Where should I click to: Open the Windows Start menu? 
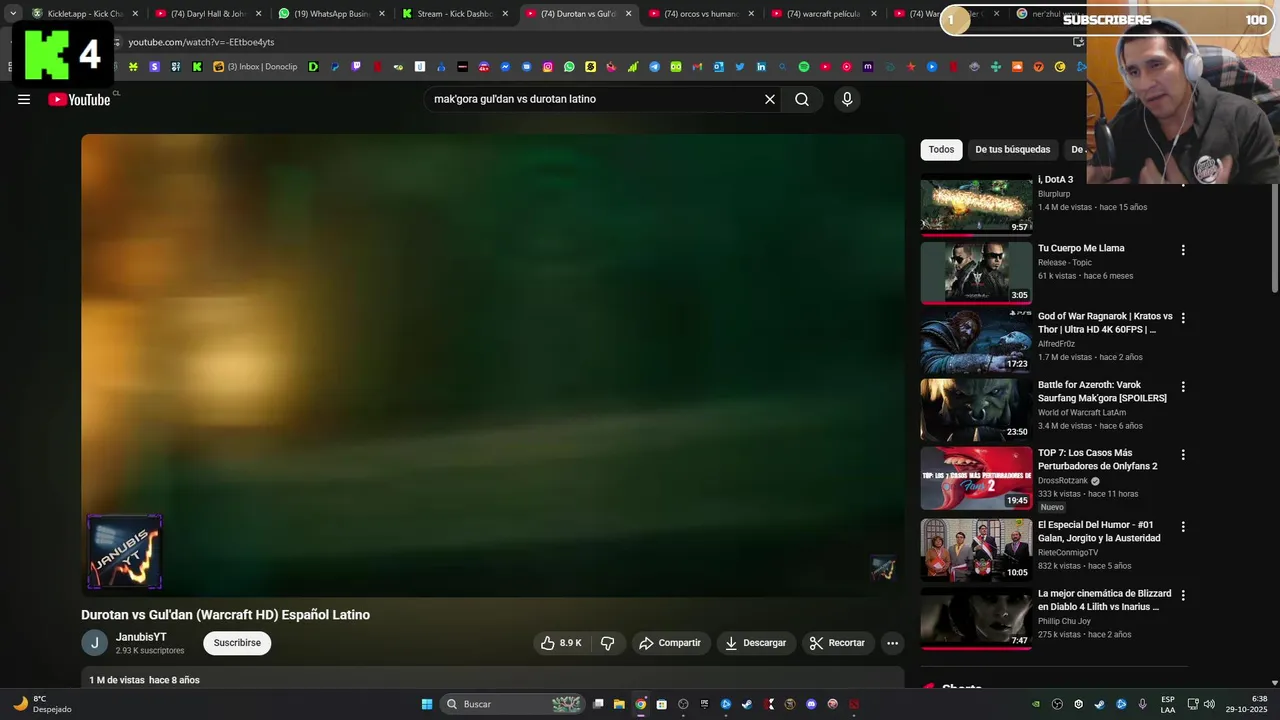[x=427, y=704]
